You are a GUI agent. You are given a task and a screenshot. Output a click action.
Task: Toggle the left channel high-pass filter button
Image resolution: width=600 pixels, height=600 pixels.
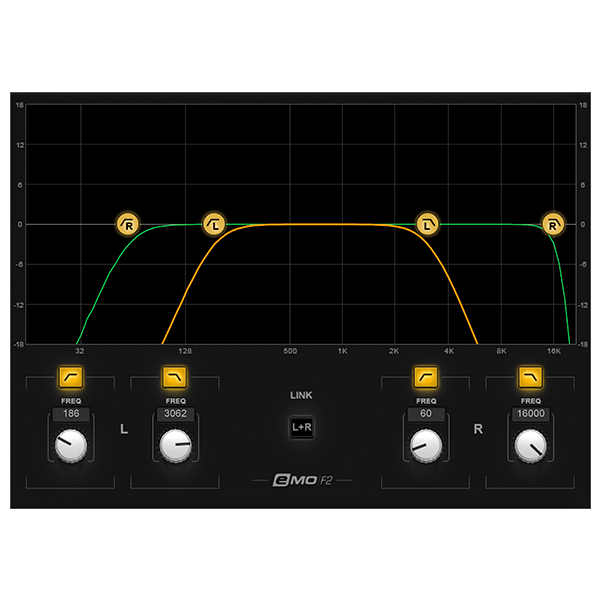[70, 377]
